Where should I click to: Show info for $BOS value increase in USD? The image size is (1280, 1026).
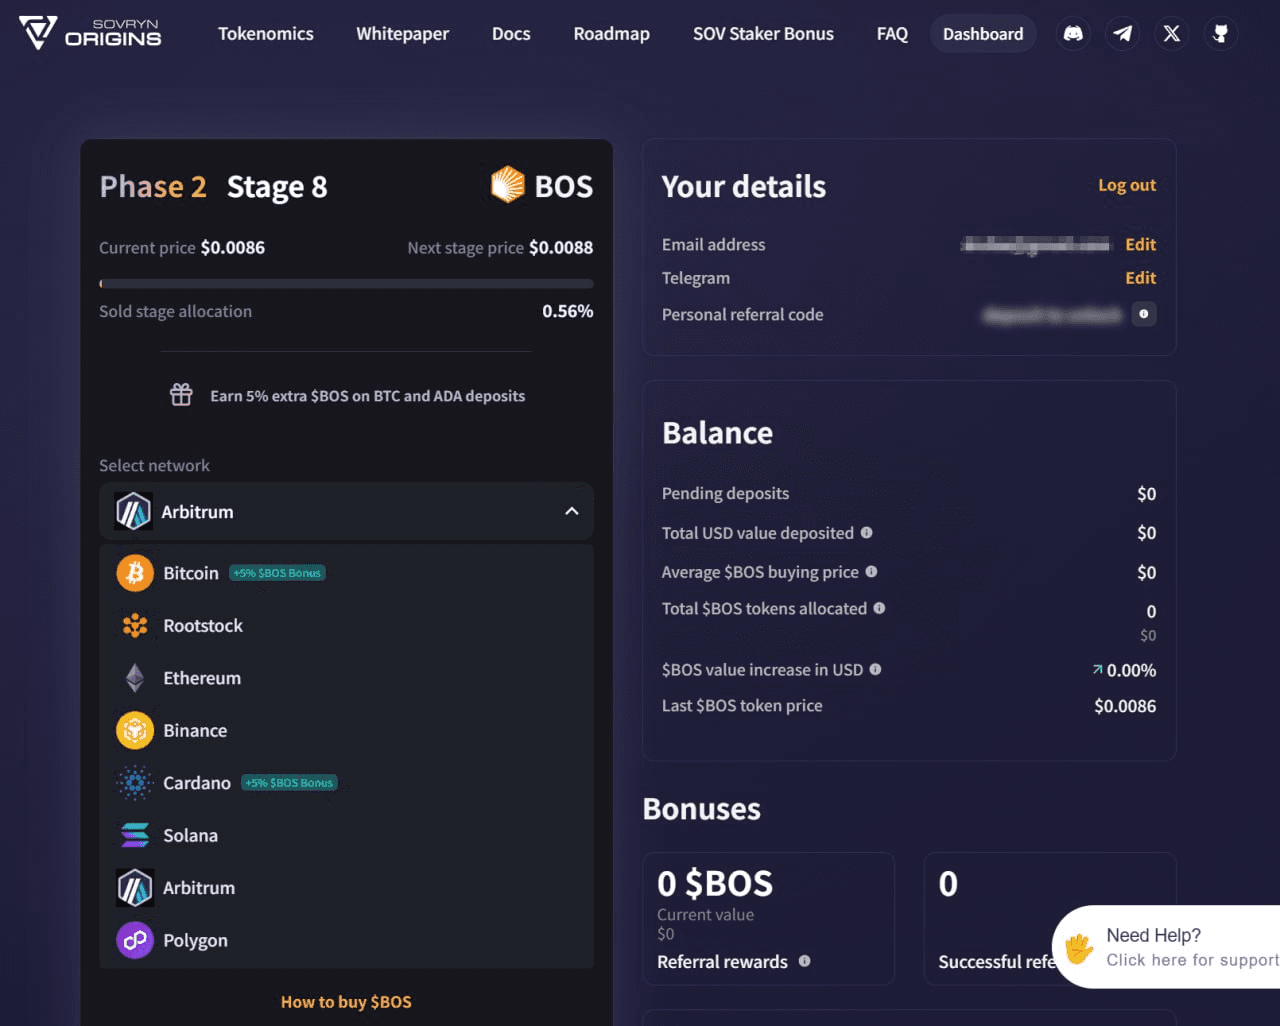[875, 670]
